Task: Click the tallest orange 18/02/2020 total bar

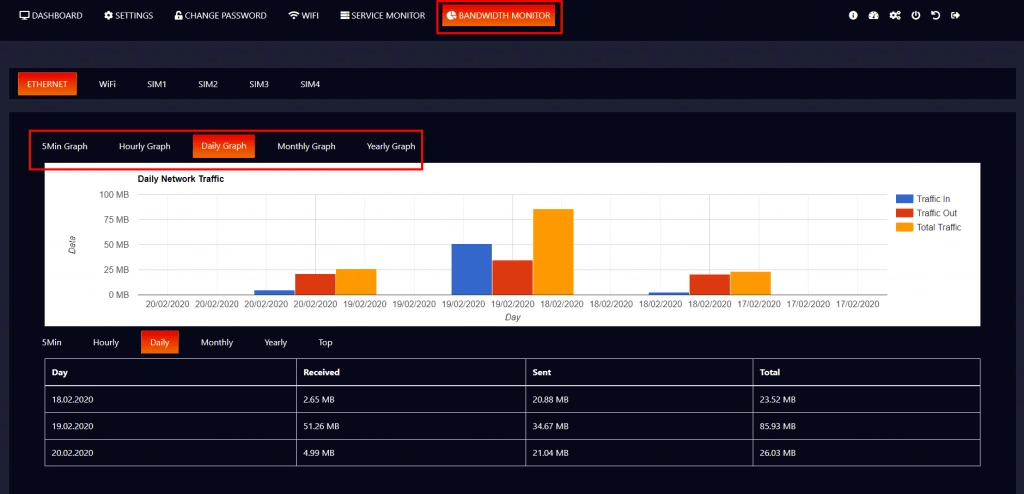Action: pos(553,252)
